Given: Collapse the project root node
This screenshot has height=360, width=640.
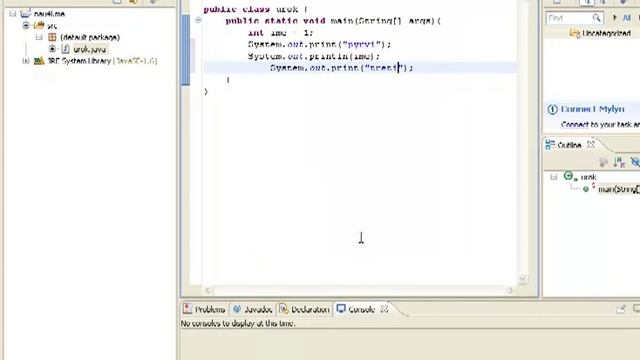Looking at the screenshot, I should click(x=13, y=13).
